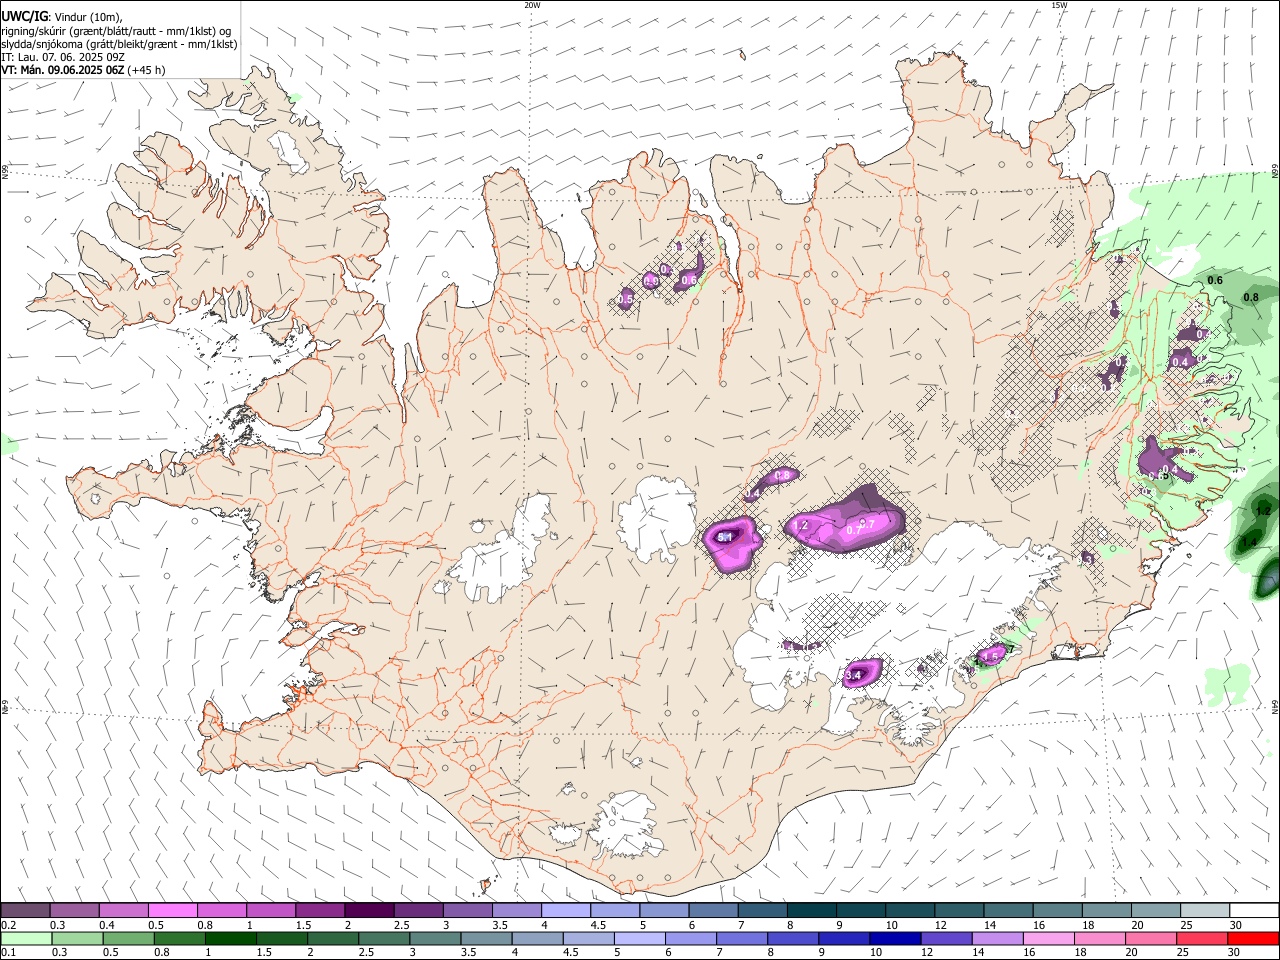
Task: Pick the navy blue swatch labeled 10 in the rain scale
Action: coord(895,939)
